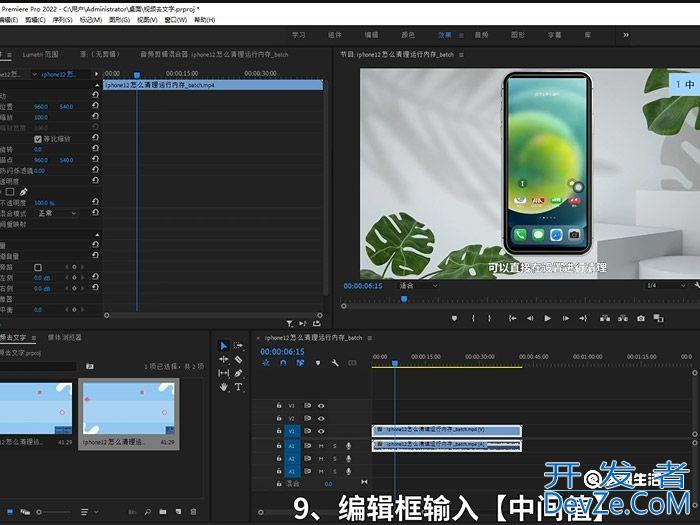700x525 pixels.
Task: Click Add Marker in Program monitor
Action: point(454,318)
